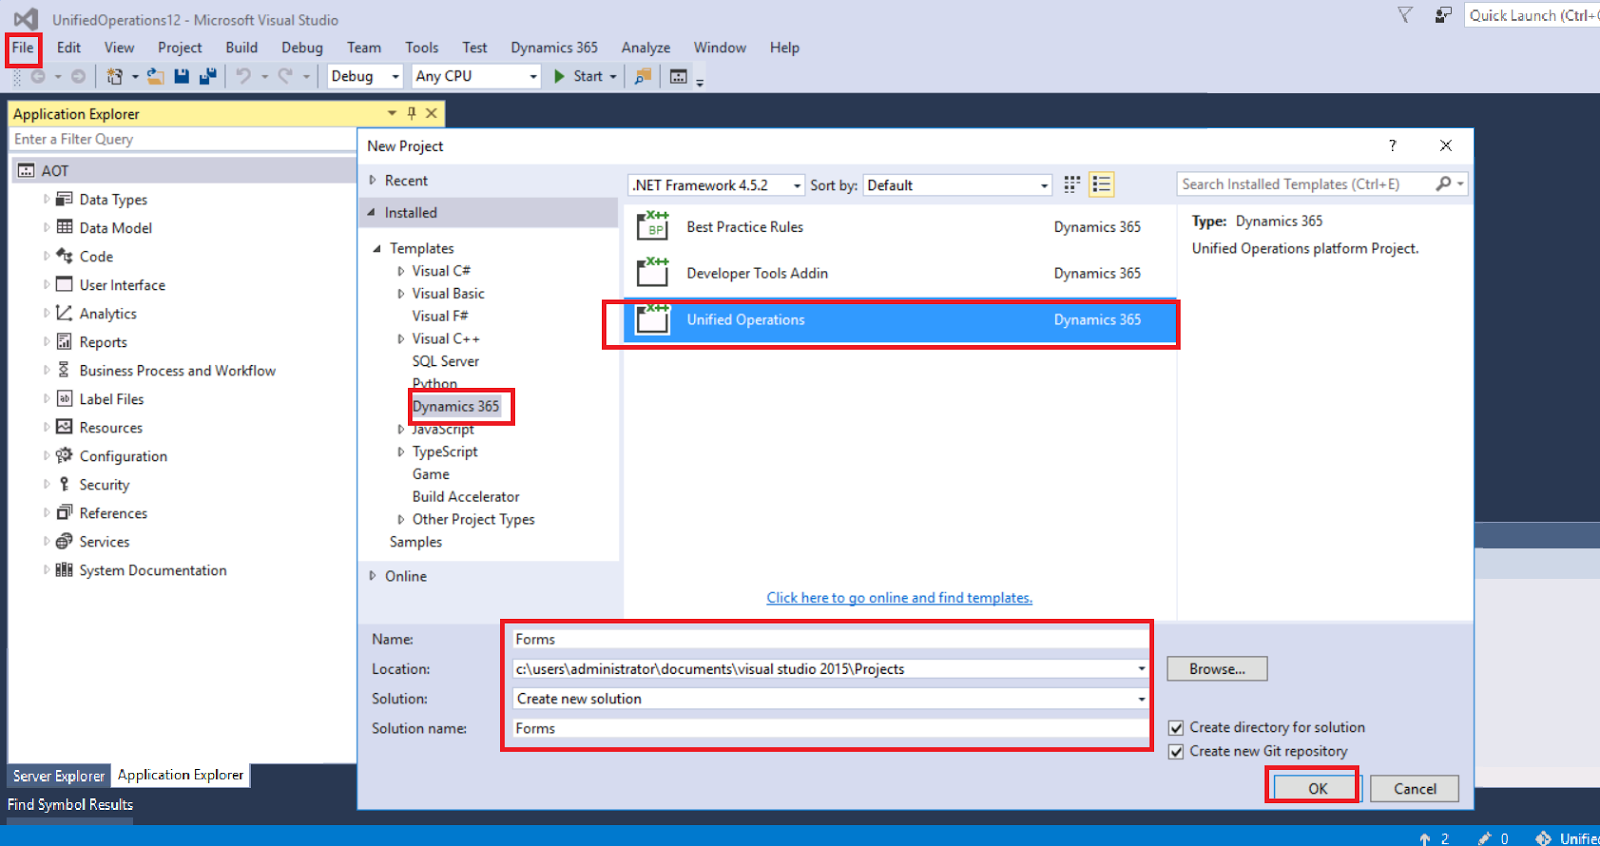The width and height of the screenshot is (1600, 846).
Task: Select Build Accelerator in template tree
Action: [x=466, y=497]
